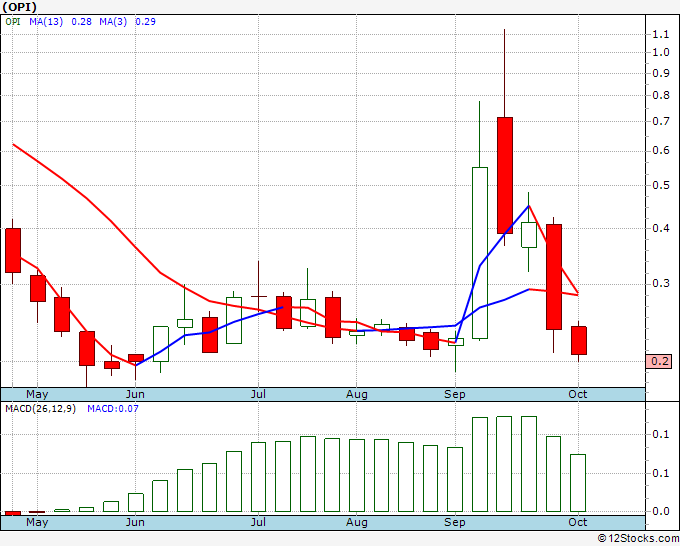Open the 12Stocks.com watermark link

(x=639, y=538)
